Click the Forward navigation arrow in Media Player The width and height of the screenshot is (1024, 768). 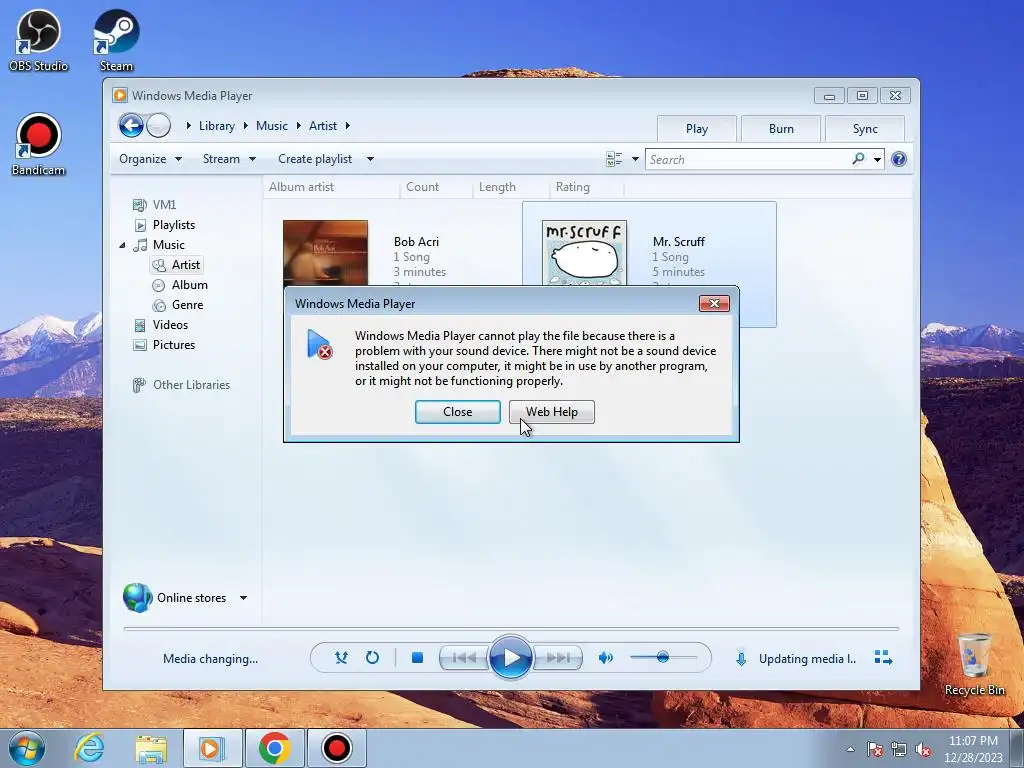158,125
